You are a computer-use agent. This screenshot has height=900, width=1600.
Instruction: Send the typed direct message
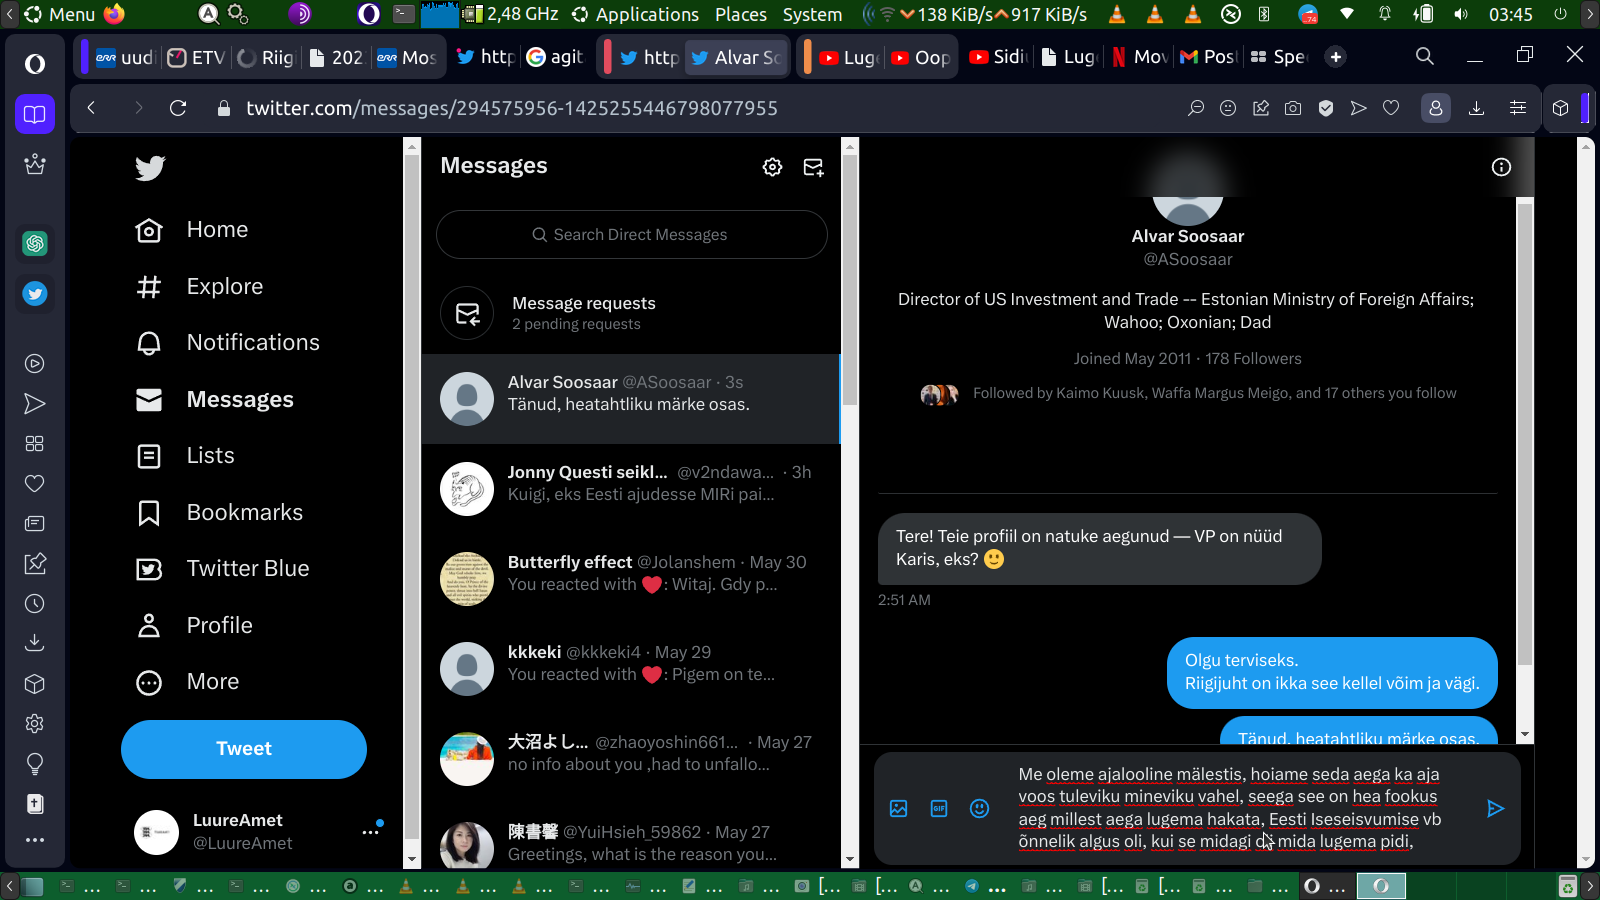point(1495,808)
